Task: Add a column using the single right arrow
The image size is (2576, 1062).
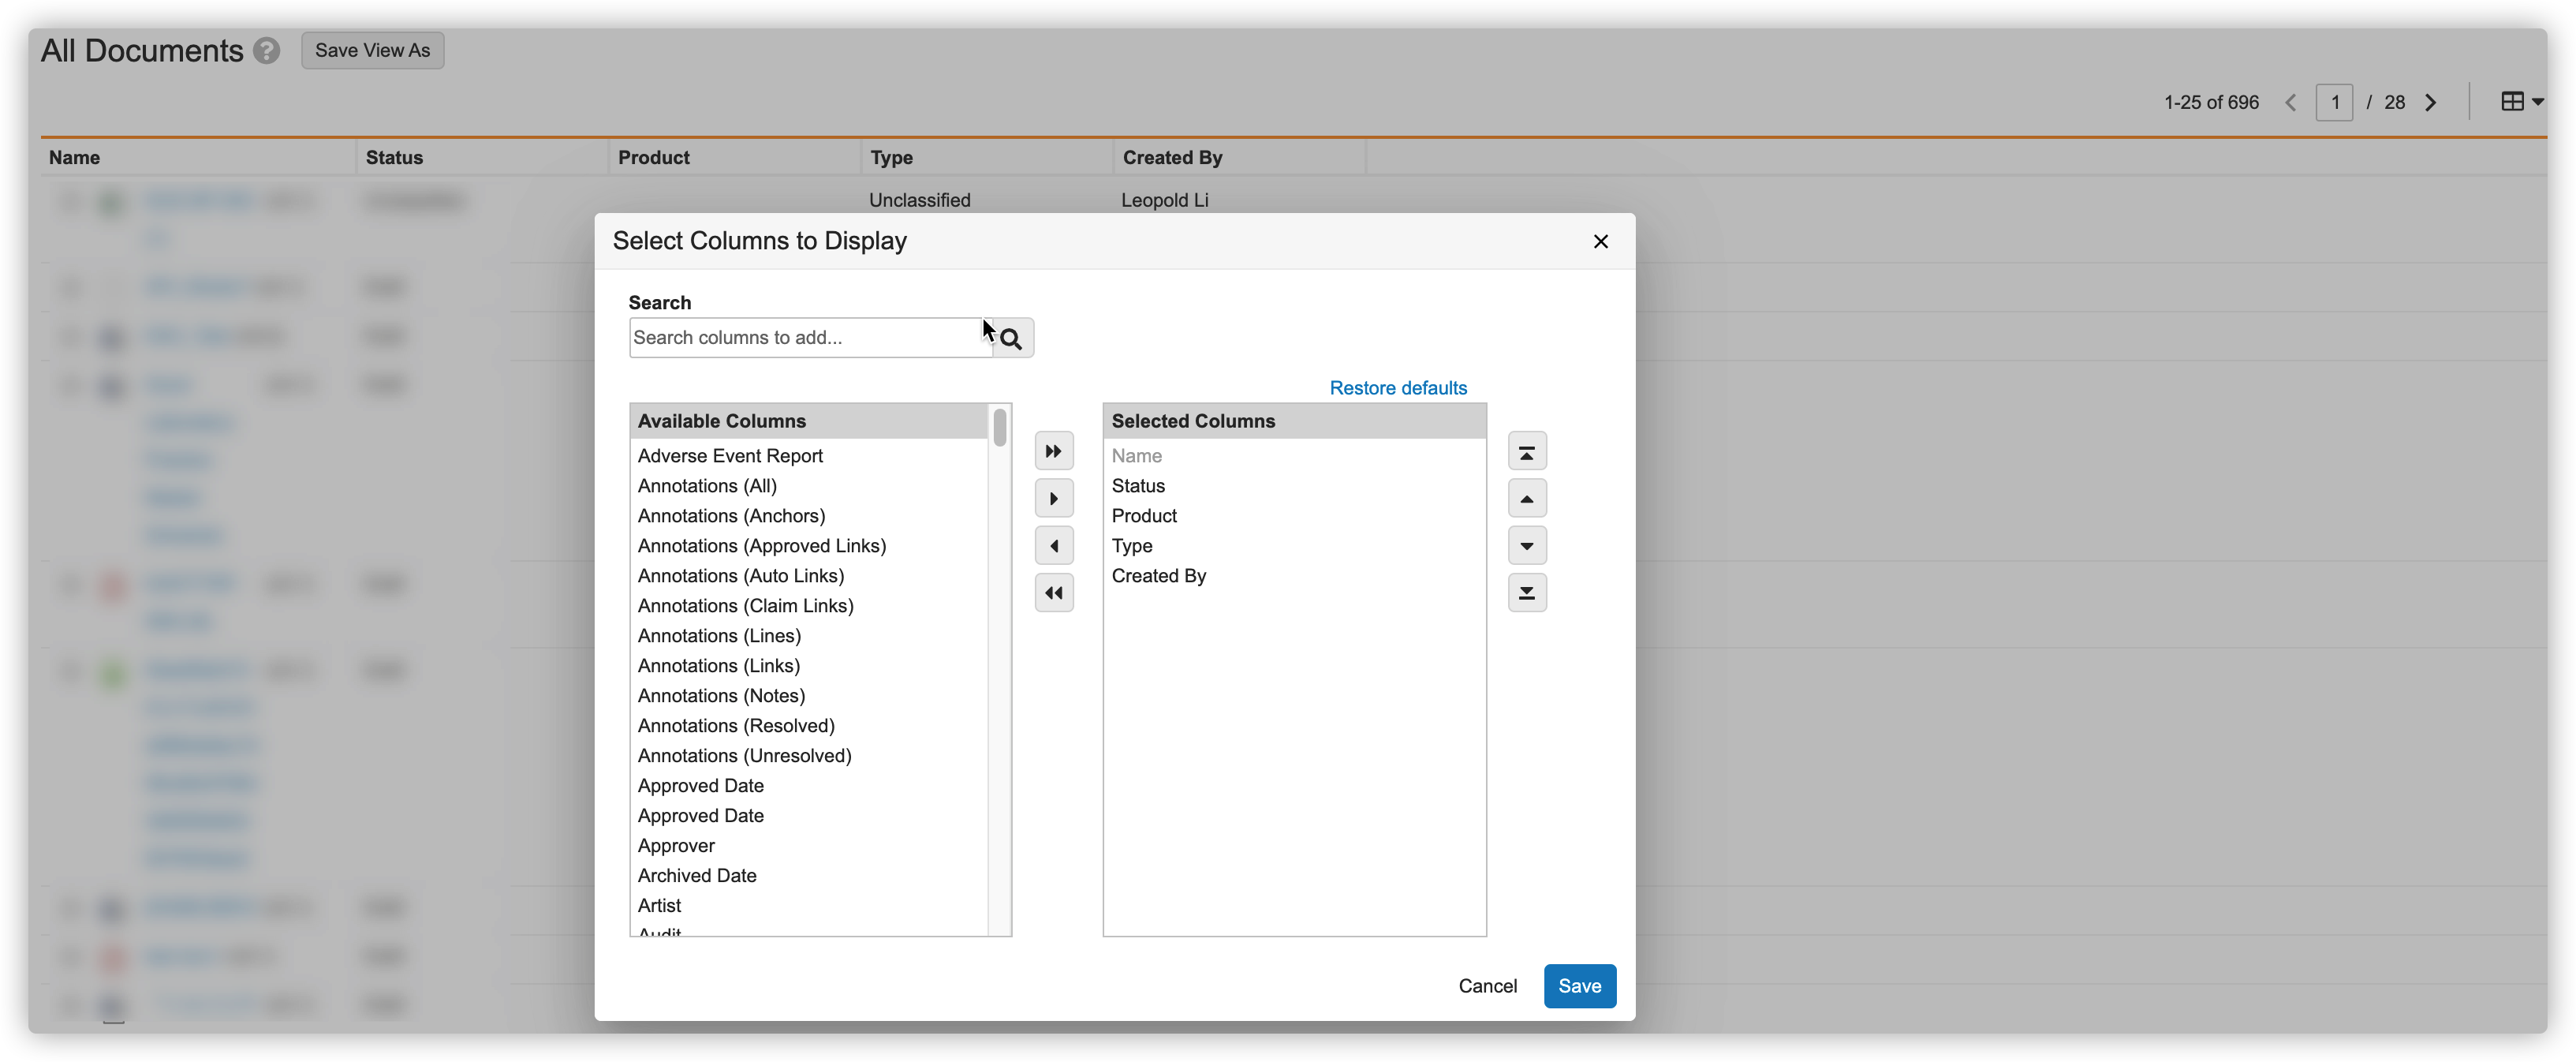Action: point(1054,498)
